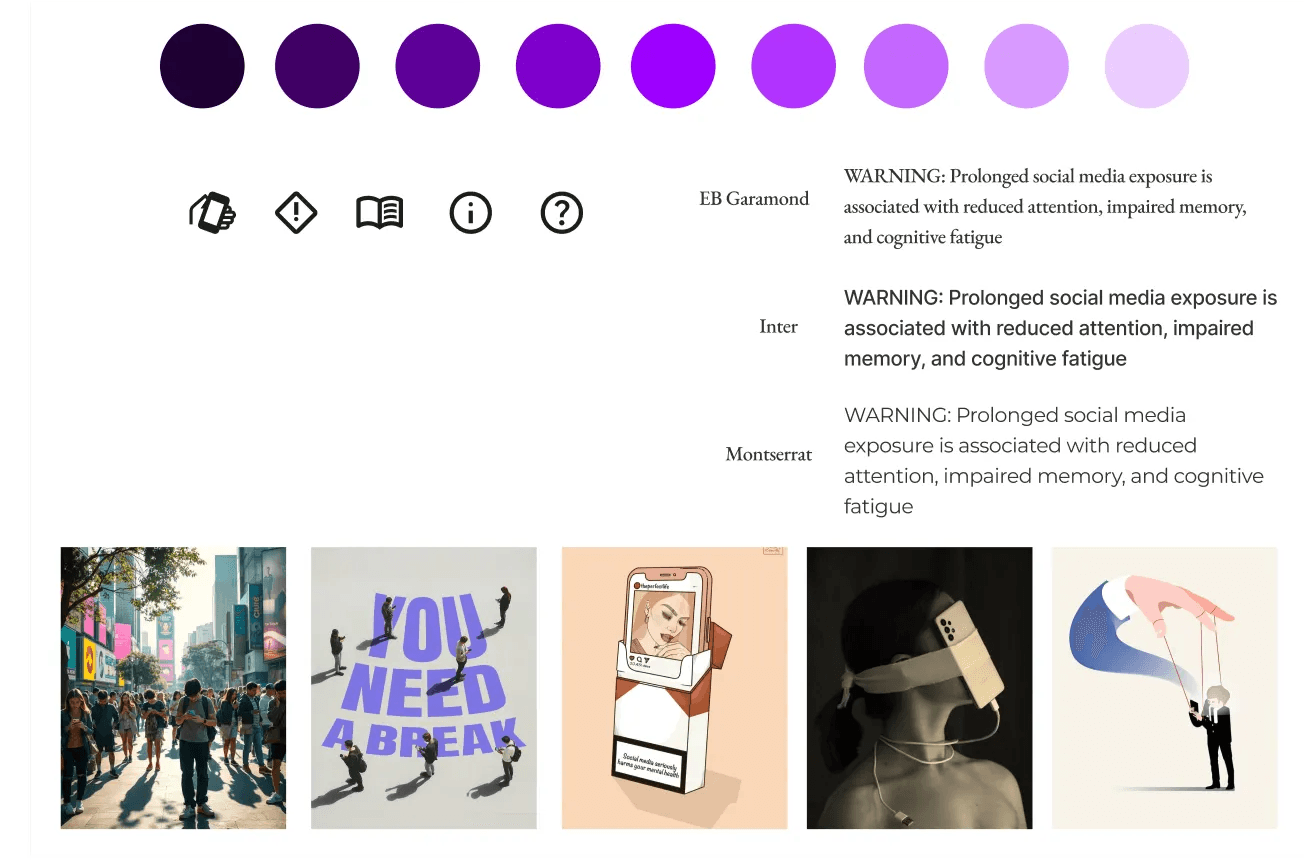Open the blindfolded woman with phone image
The width and height of the screenshot is (1304, 860).
click(x=920, y=688)
